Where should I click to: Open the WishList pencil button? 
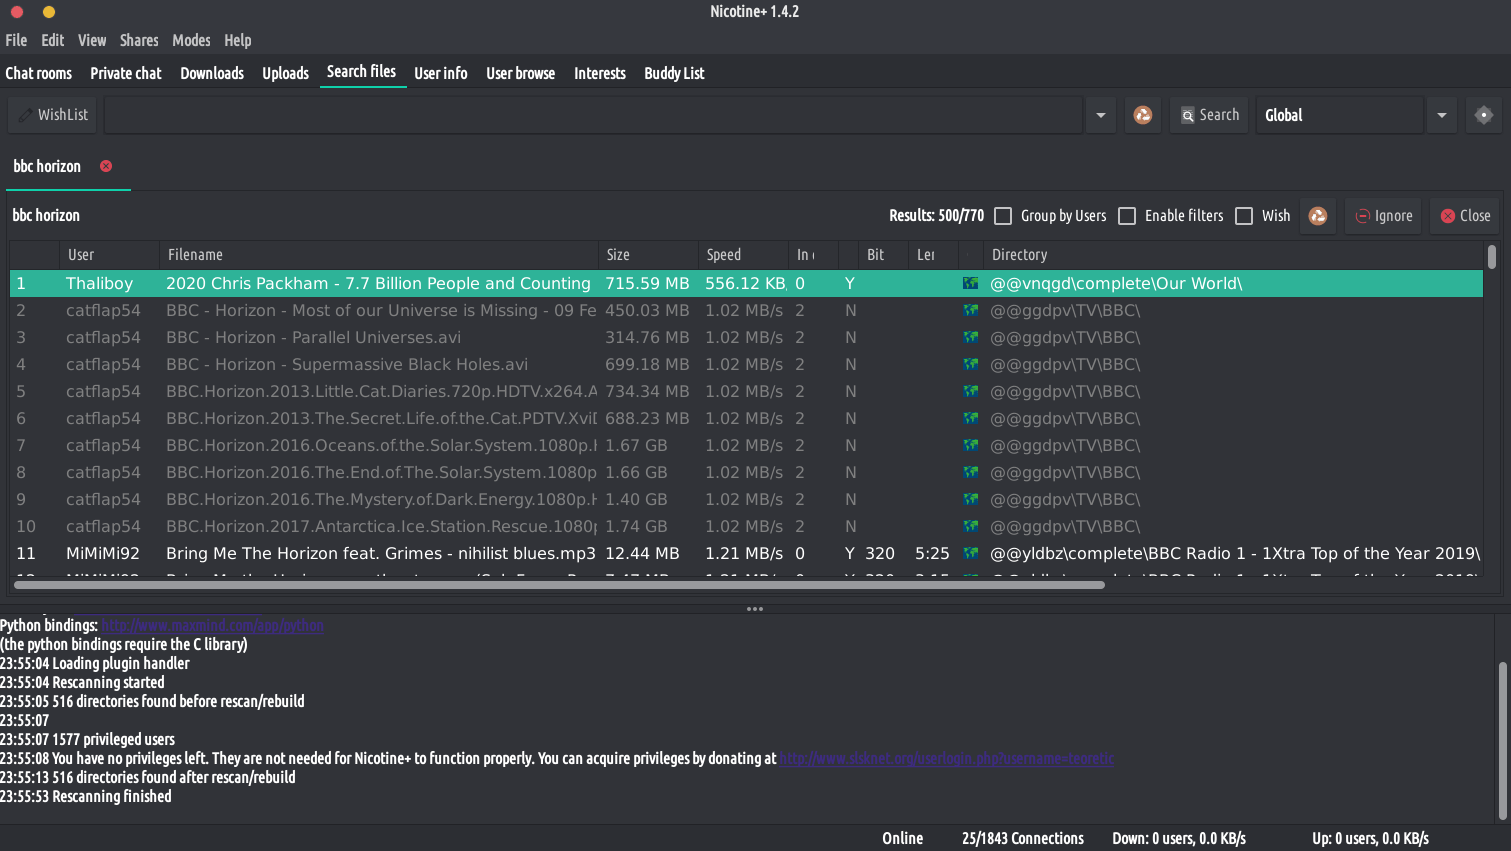click(53, 115)
